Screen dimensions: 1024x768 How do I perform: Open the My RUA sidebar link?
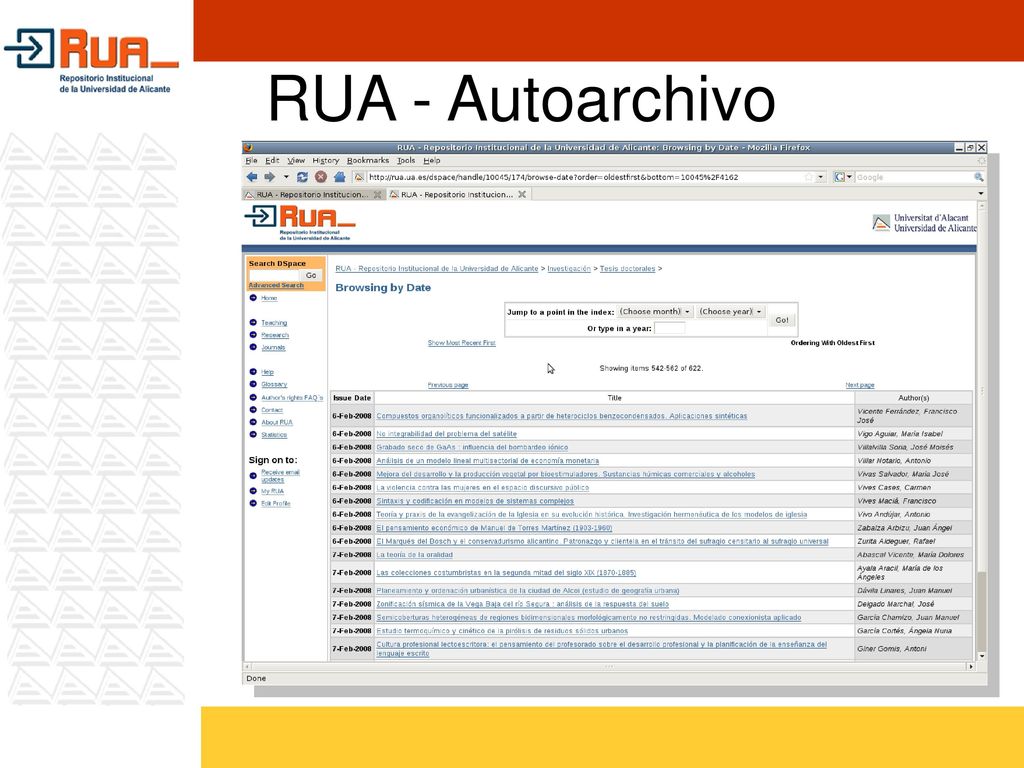pos(272,491)
